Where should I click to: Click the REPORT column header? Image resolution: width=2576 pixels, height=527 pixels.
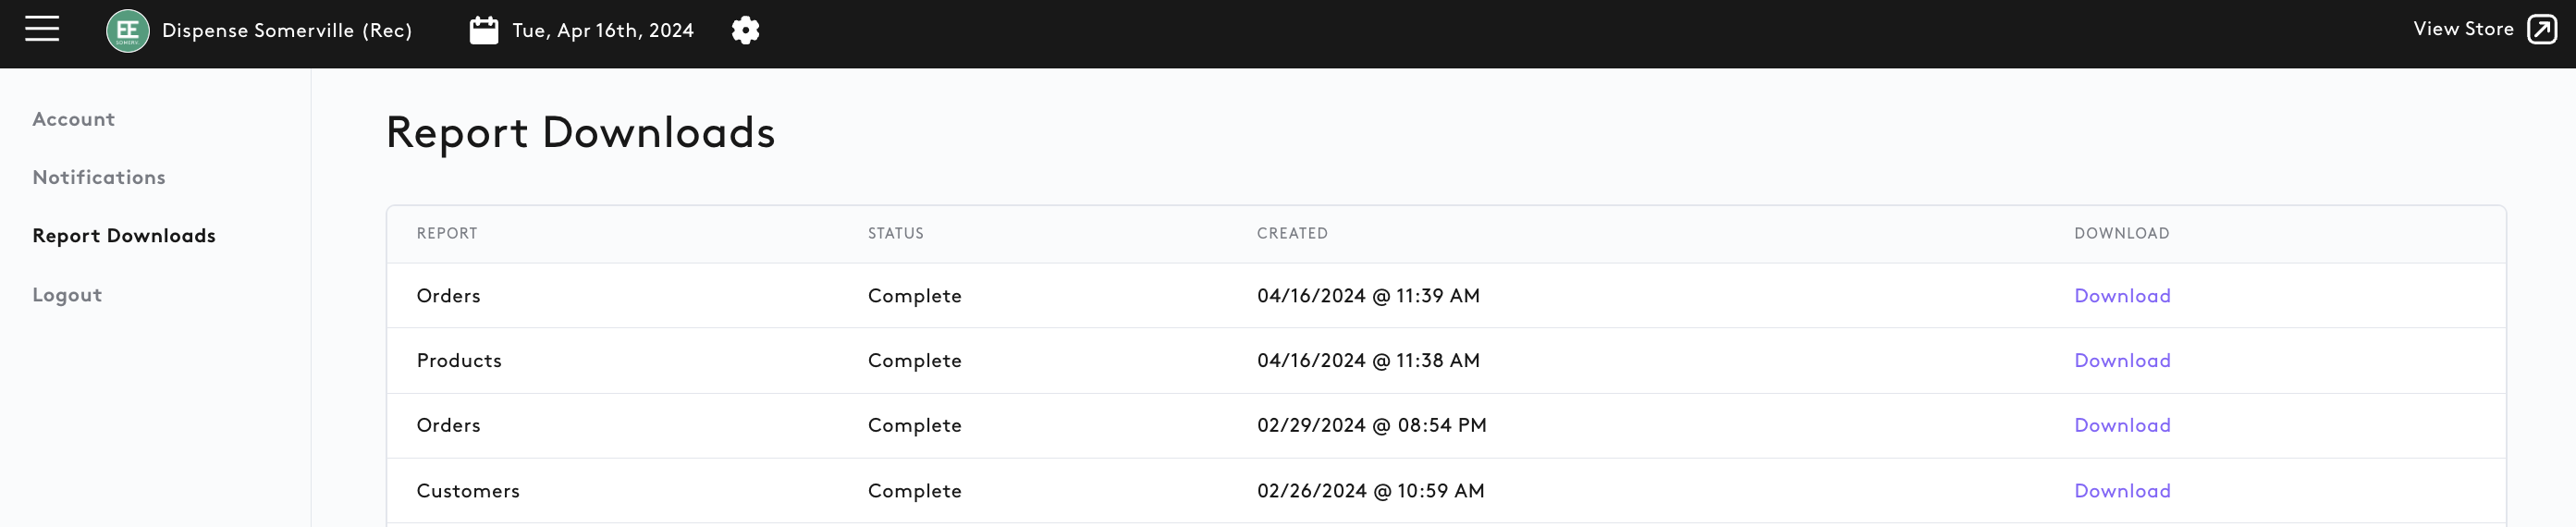coord(447,233)
